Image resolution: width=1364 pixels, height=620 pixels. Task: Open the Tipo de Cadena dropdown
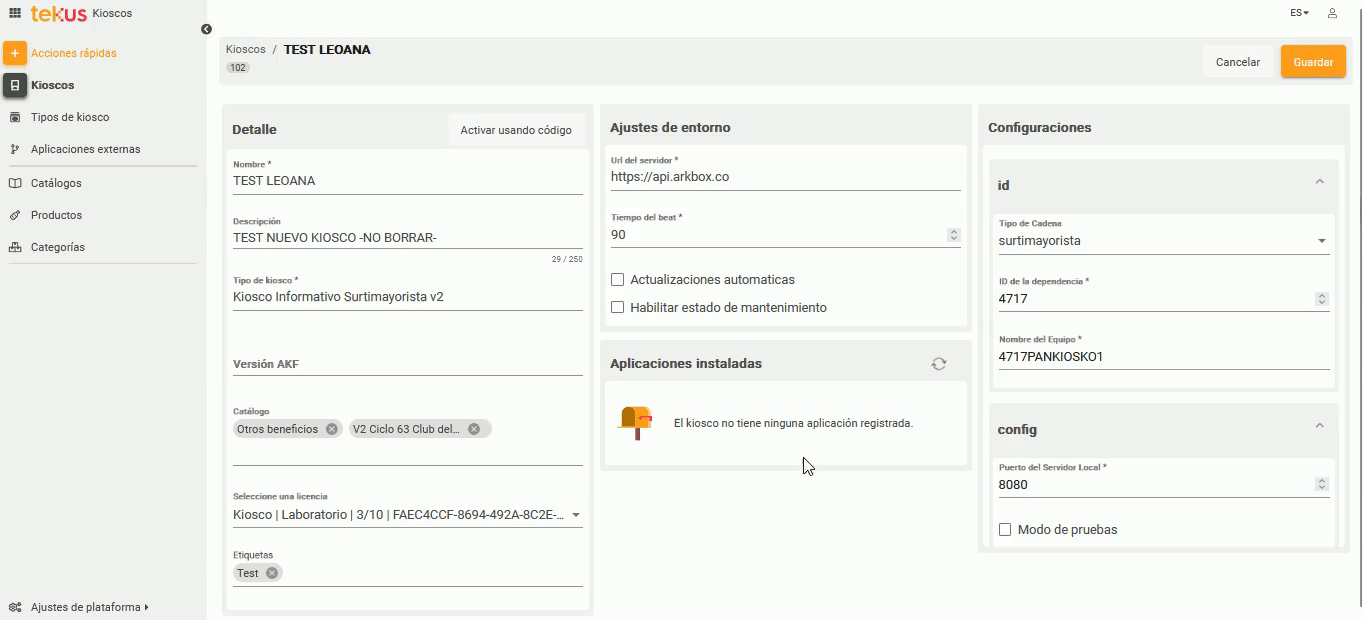tap(1322, 239)
